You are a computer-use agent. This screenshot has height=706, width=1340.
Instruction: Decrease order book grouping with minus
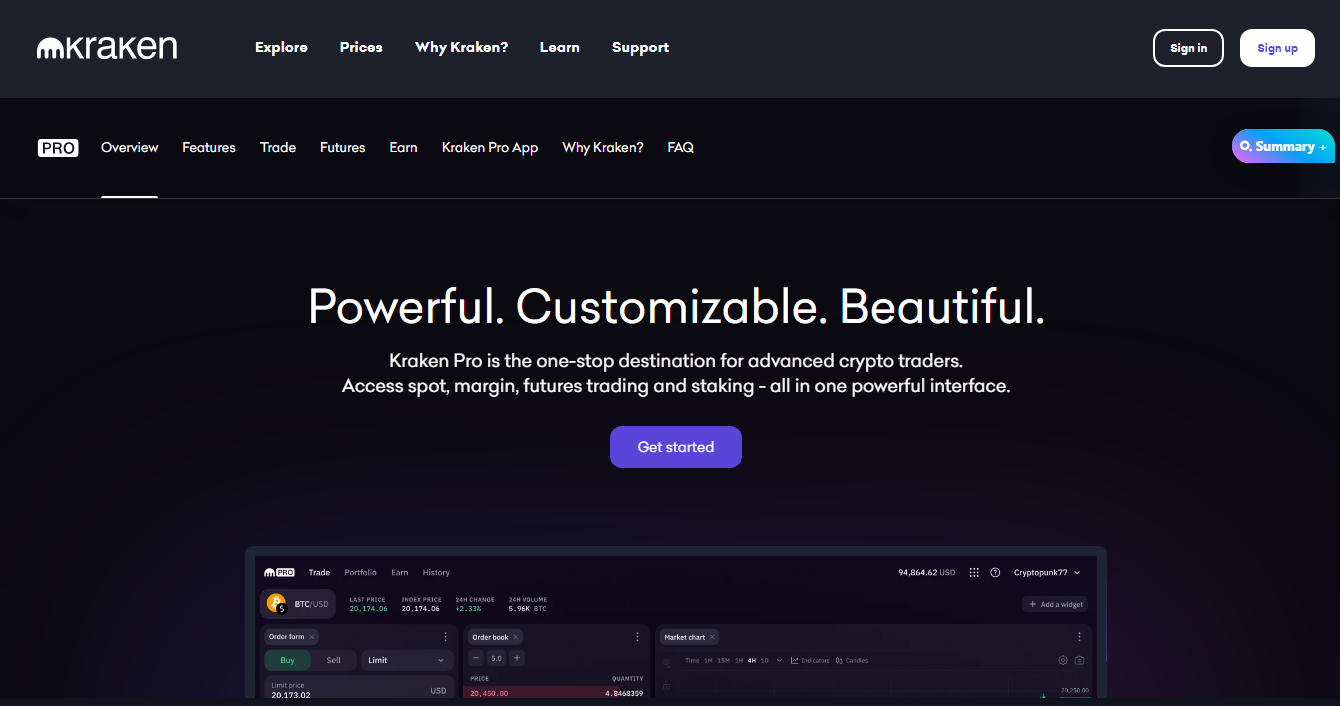click(476, 658)
